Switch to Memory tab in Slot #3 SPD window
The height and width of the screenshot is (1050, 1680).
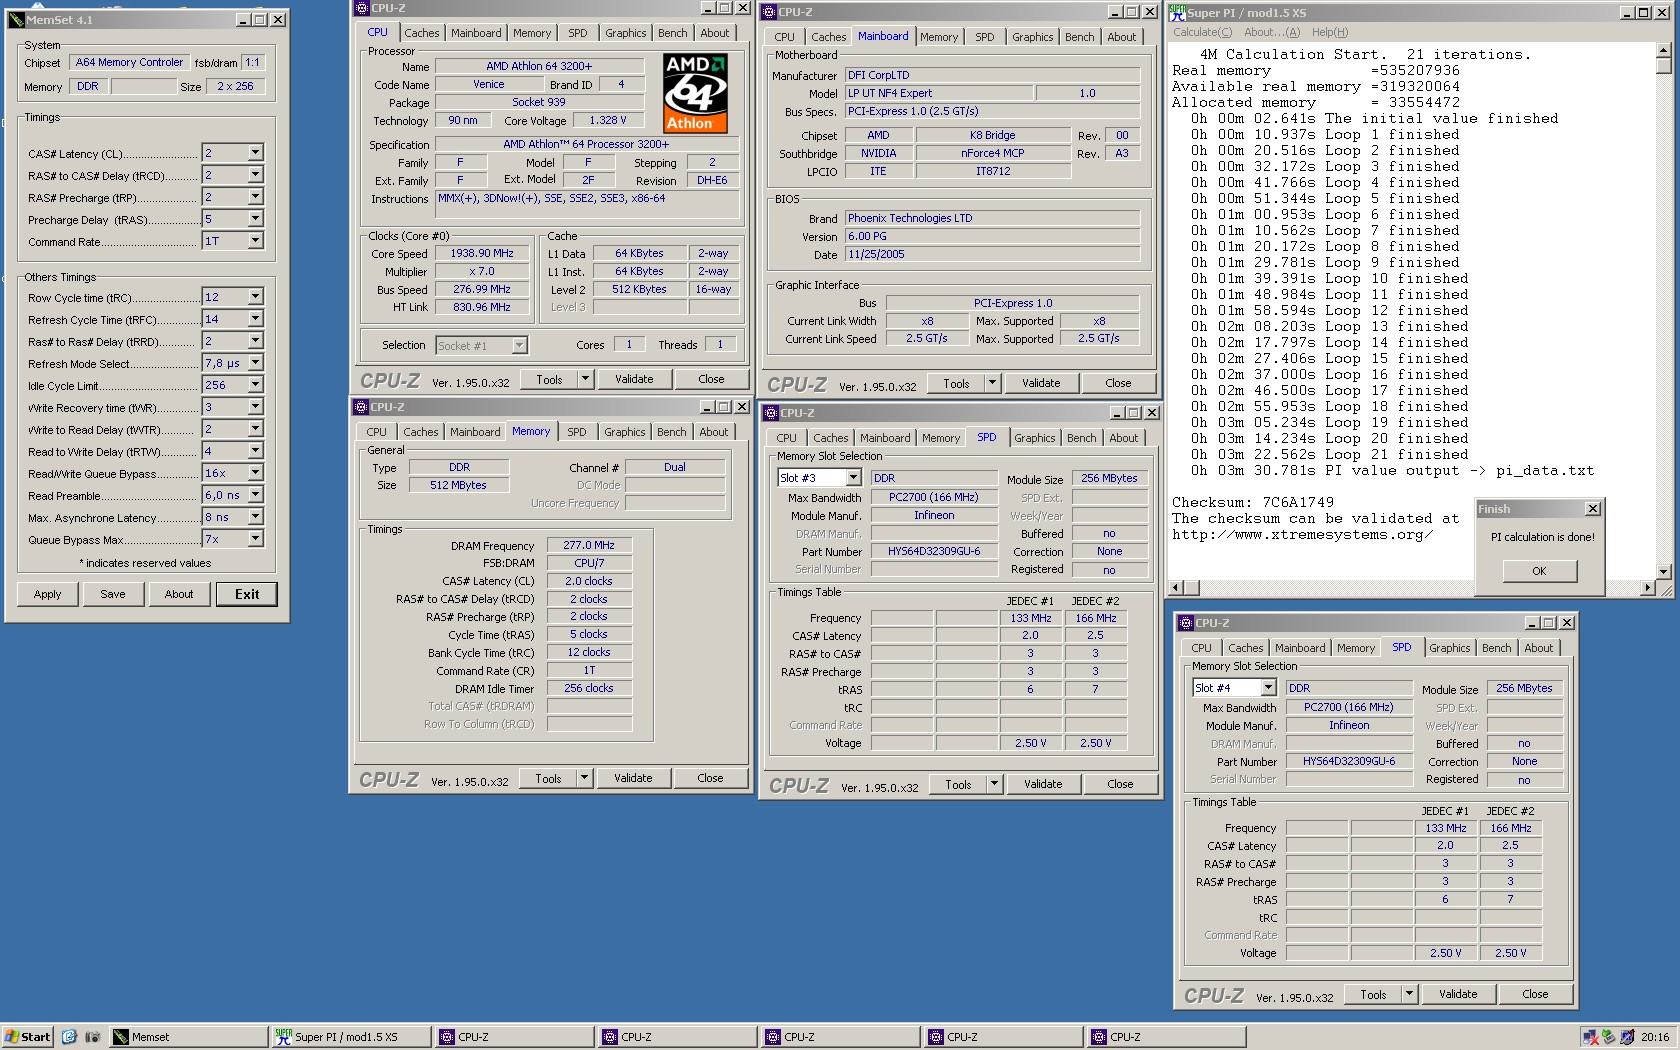(941, 438)
